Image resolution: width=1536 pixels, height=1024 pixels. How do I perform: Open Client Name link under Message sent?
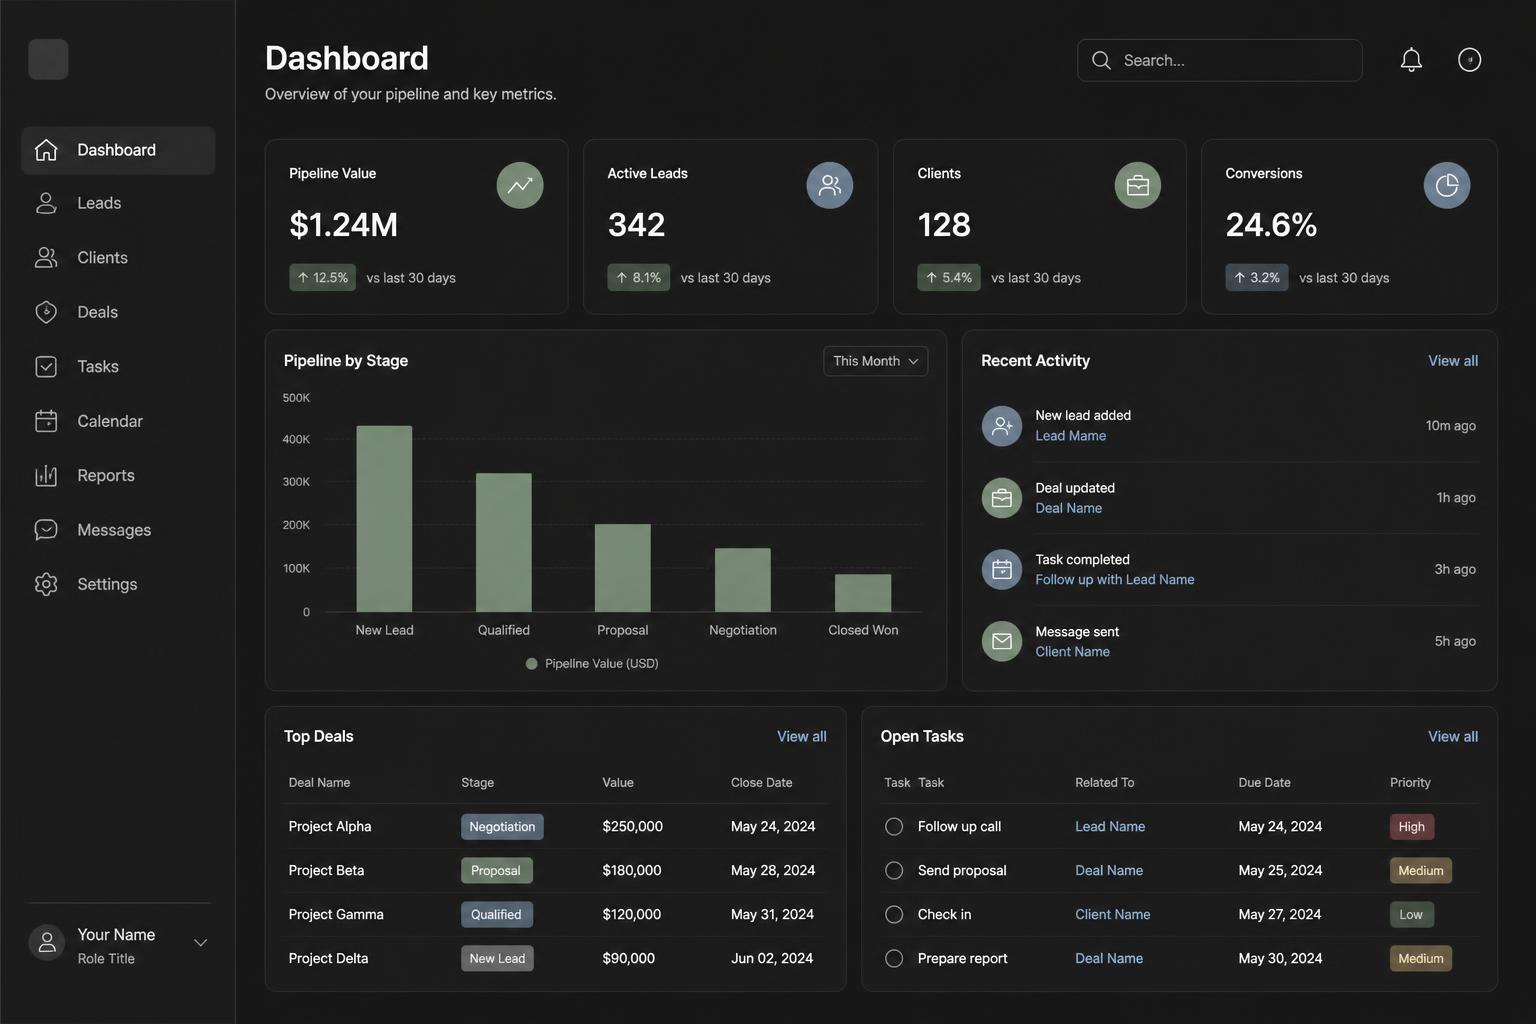tap(1072, 652)
